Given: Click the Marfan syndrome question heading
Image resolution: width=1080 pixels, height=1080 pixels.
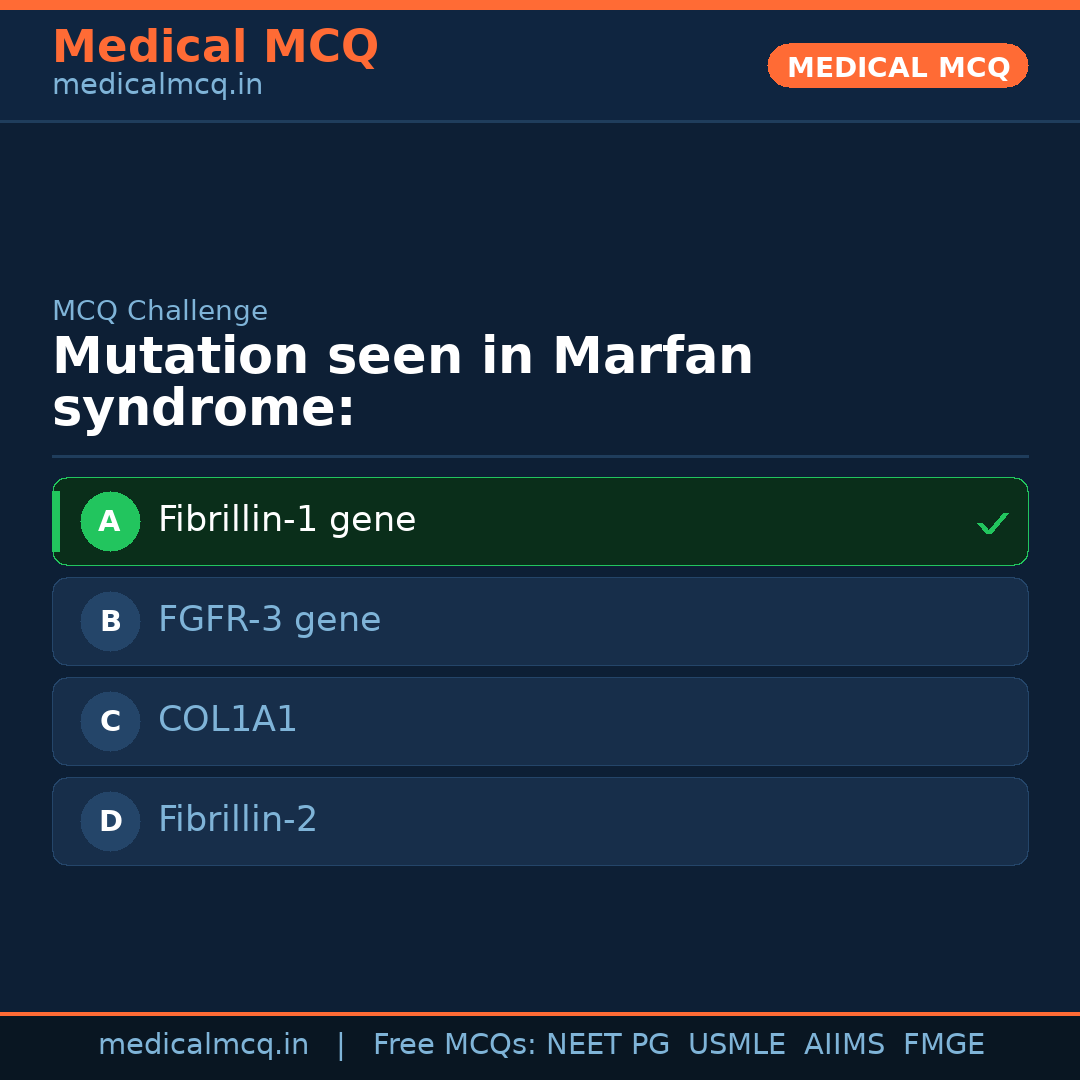Looking at the screenshot, I should pyautogui.click(x=402, y=383).
